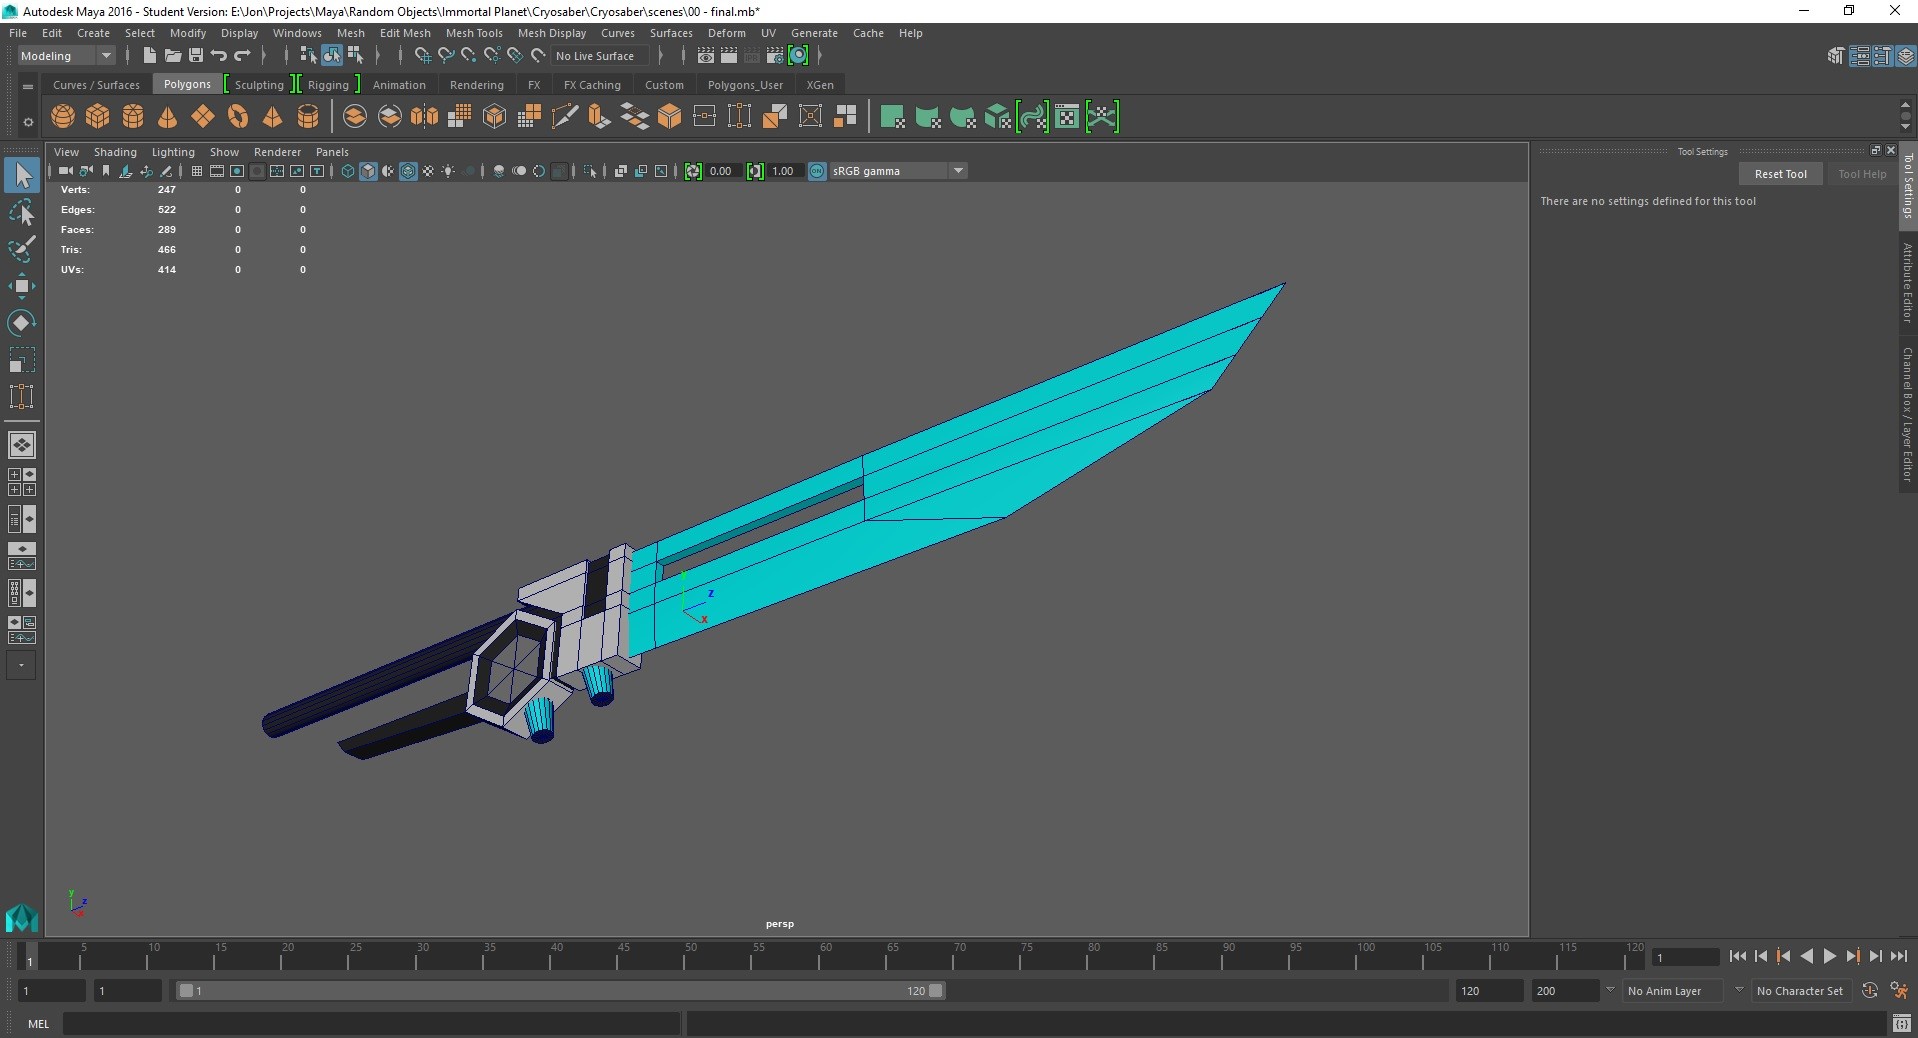The image size is (1918, 1038).
Task: Pick the Rotate tool in toolbox
Action: 21,323
